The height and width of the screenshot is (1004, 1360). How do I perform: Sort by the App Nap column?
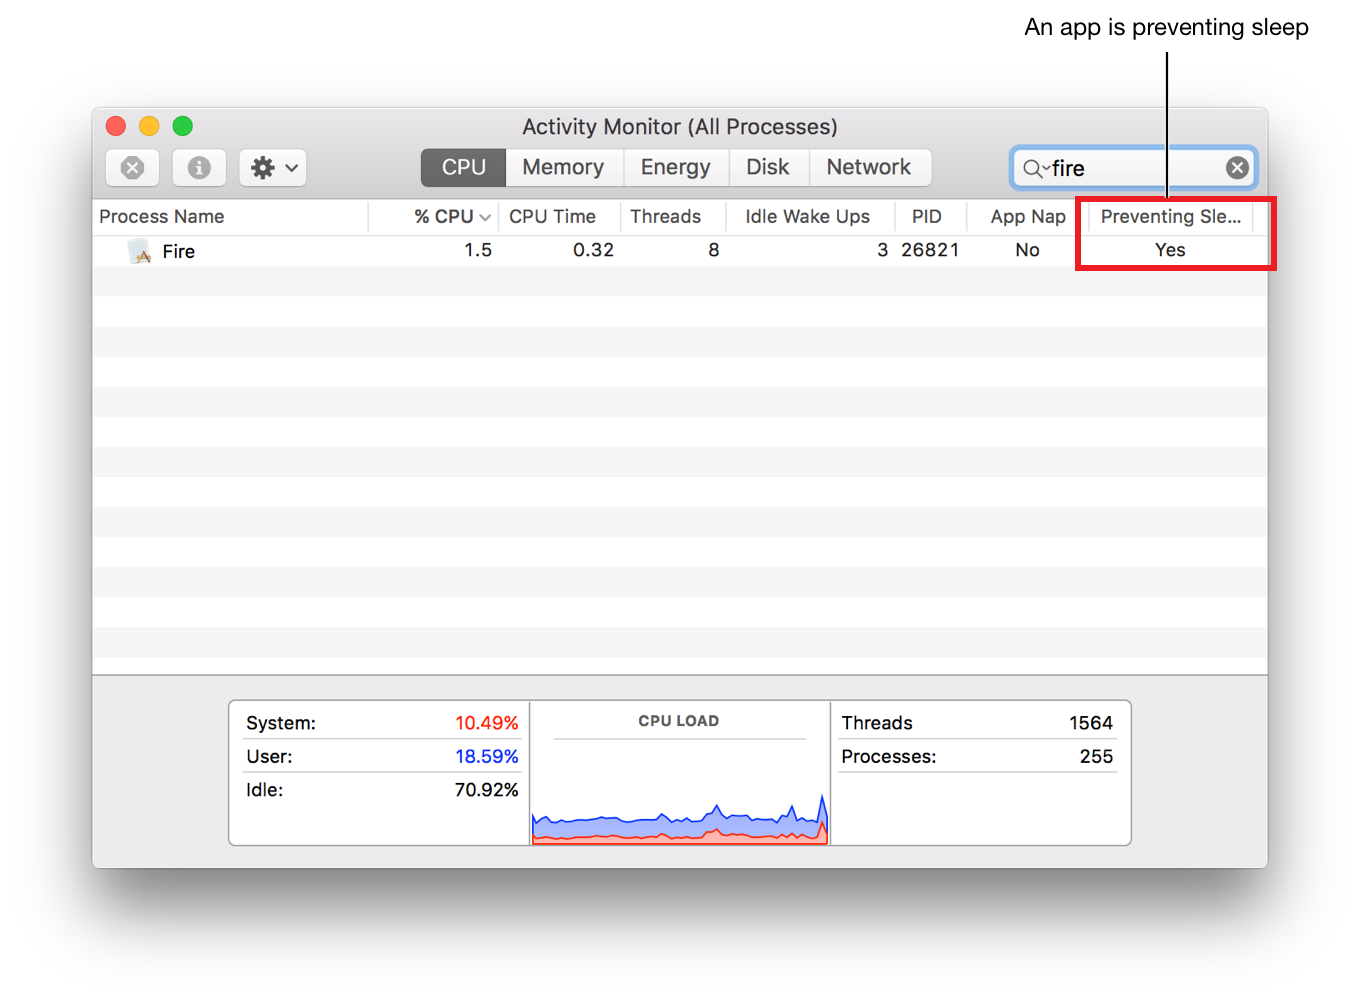(x=1027, y=217)
